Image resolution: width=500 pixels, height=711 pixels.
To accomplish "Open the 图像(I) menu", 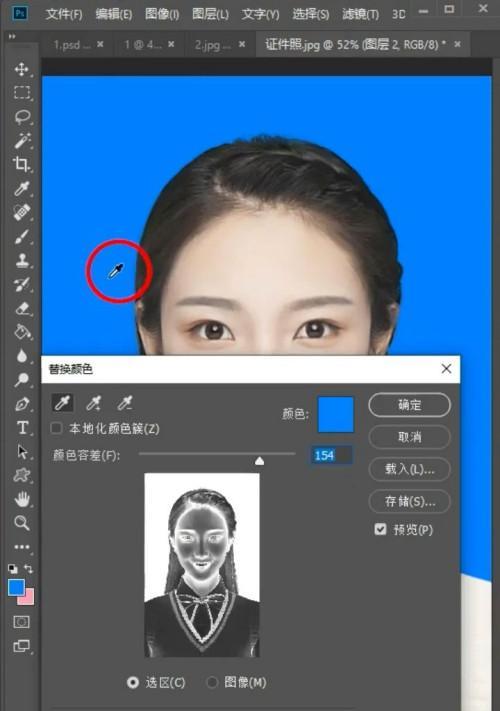I will click(x=162, y=14).
